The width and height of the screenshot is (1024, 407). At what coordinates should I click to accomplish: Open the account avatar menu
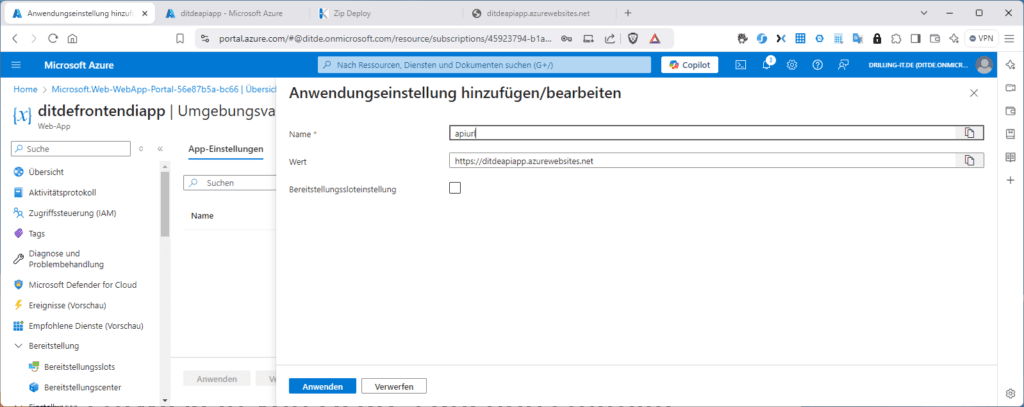point(984,65)
